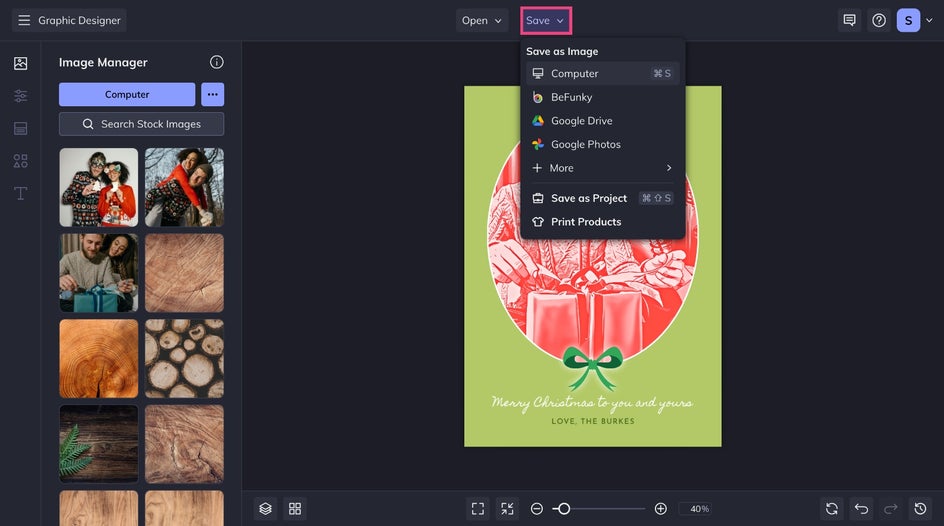Select ugly sweater couple with glasses thumbnail
The width and height of the screenshot is (944, 526).
pyautogui.click(x=99, y=187)
